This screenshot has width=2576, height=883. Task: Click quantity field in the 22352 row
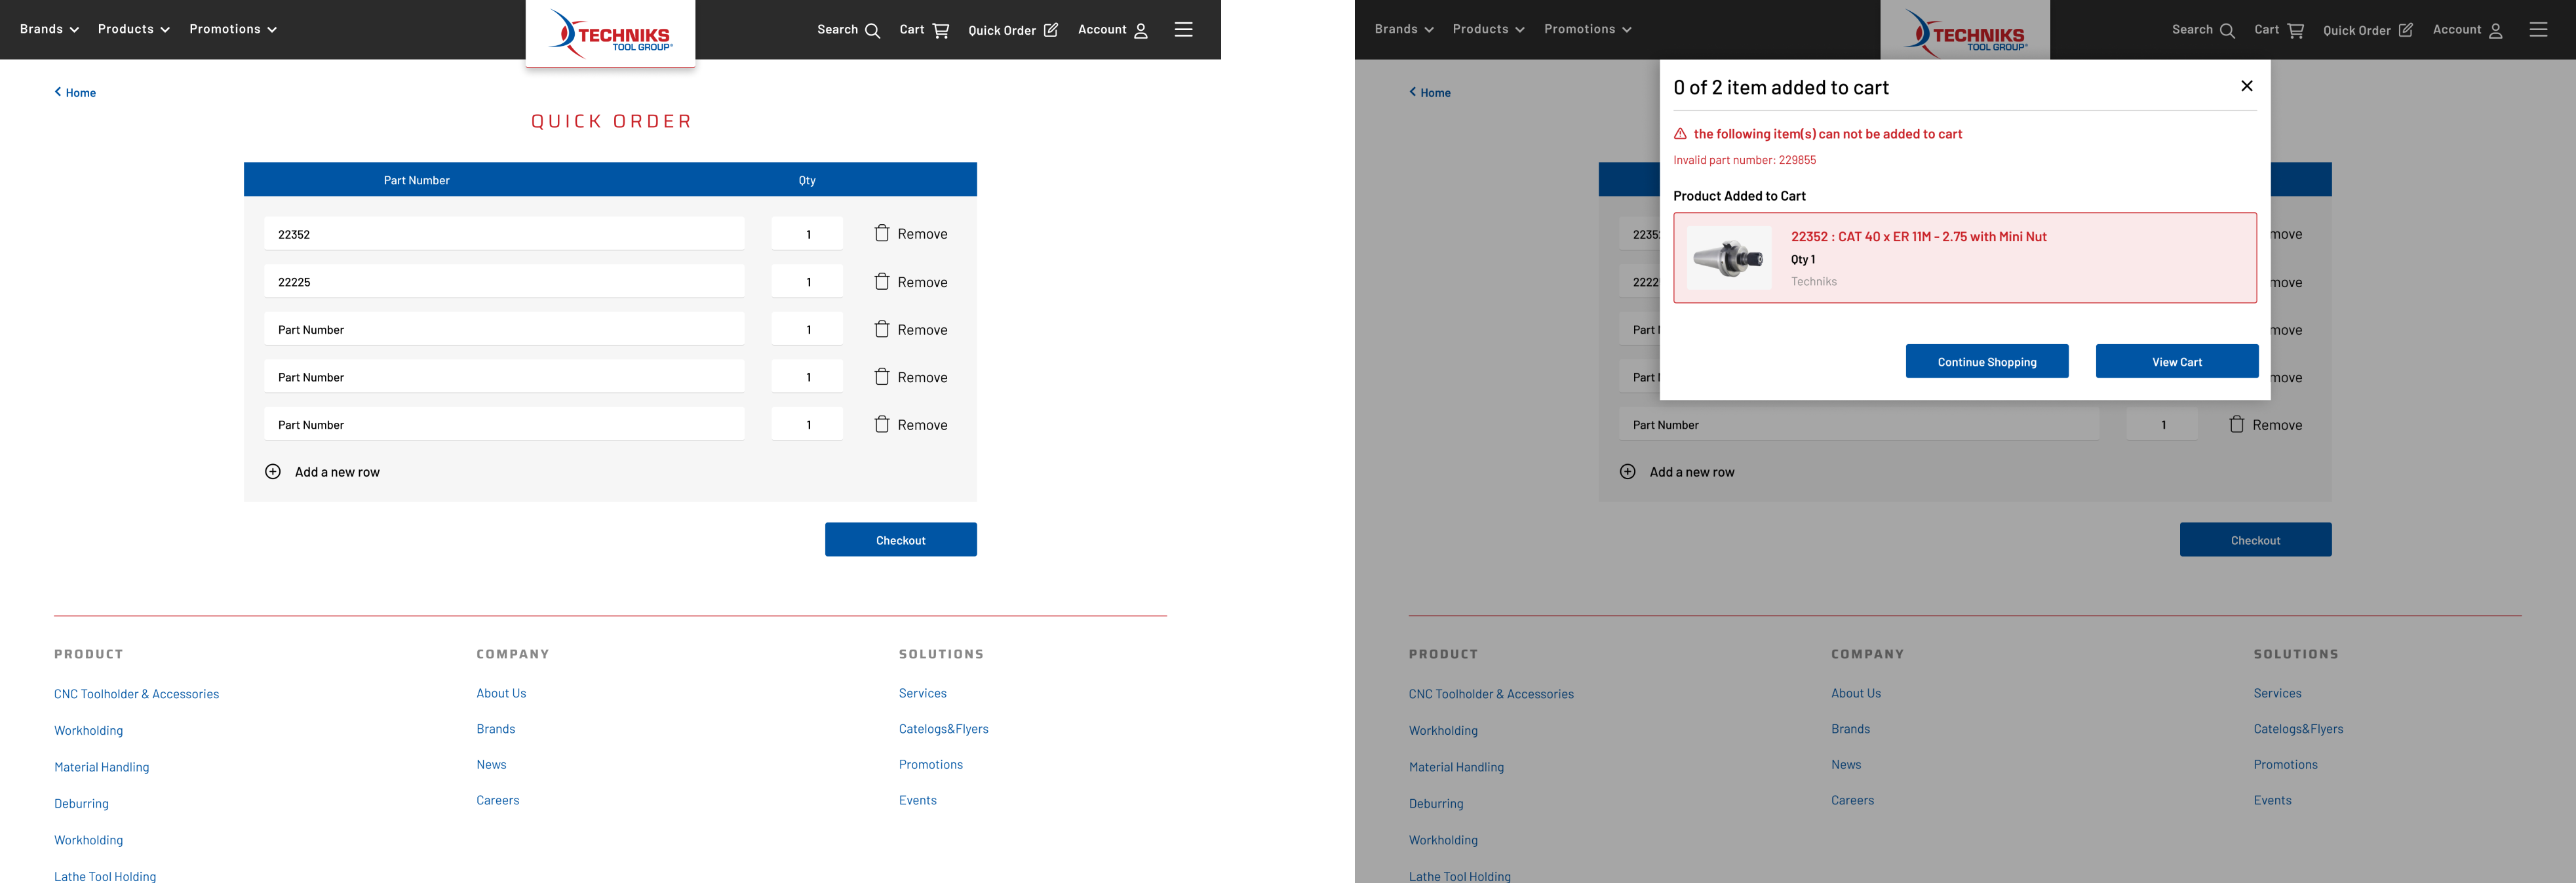(807, 234)
